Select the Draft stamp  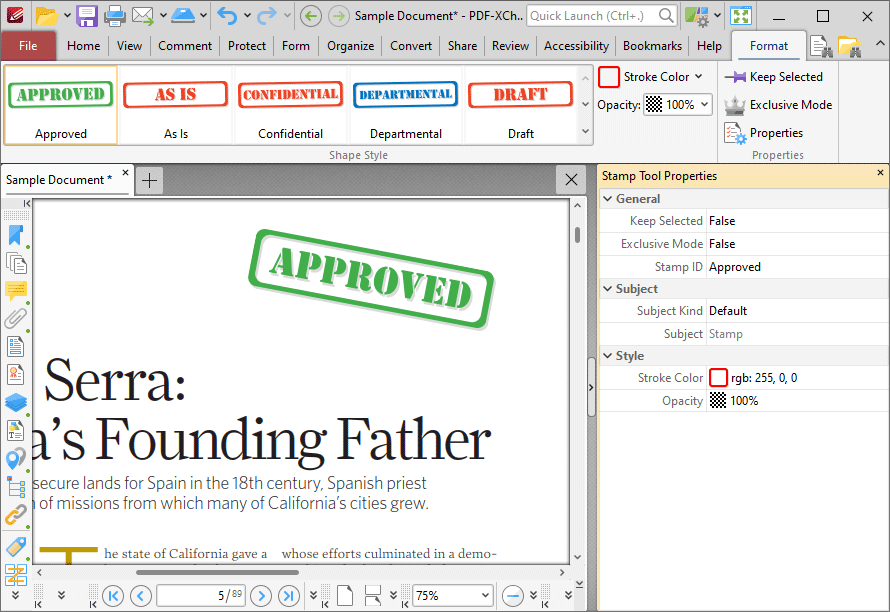520,105
